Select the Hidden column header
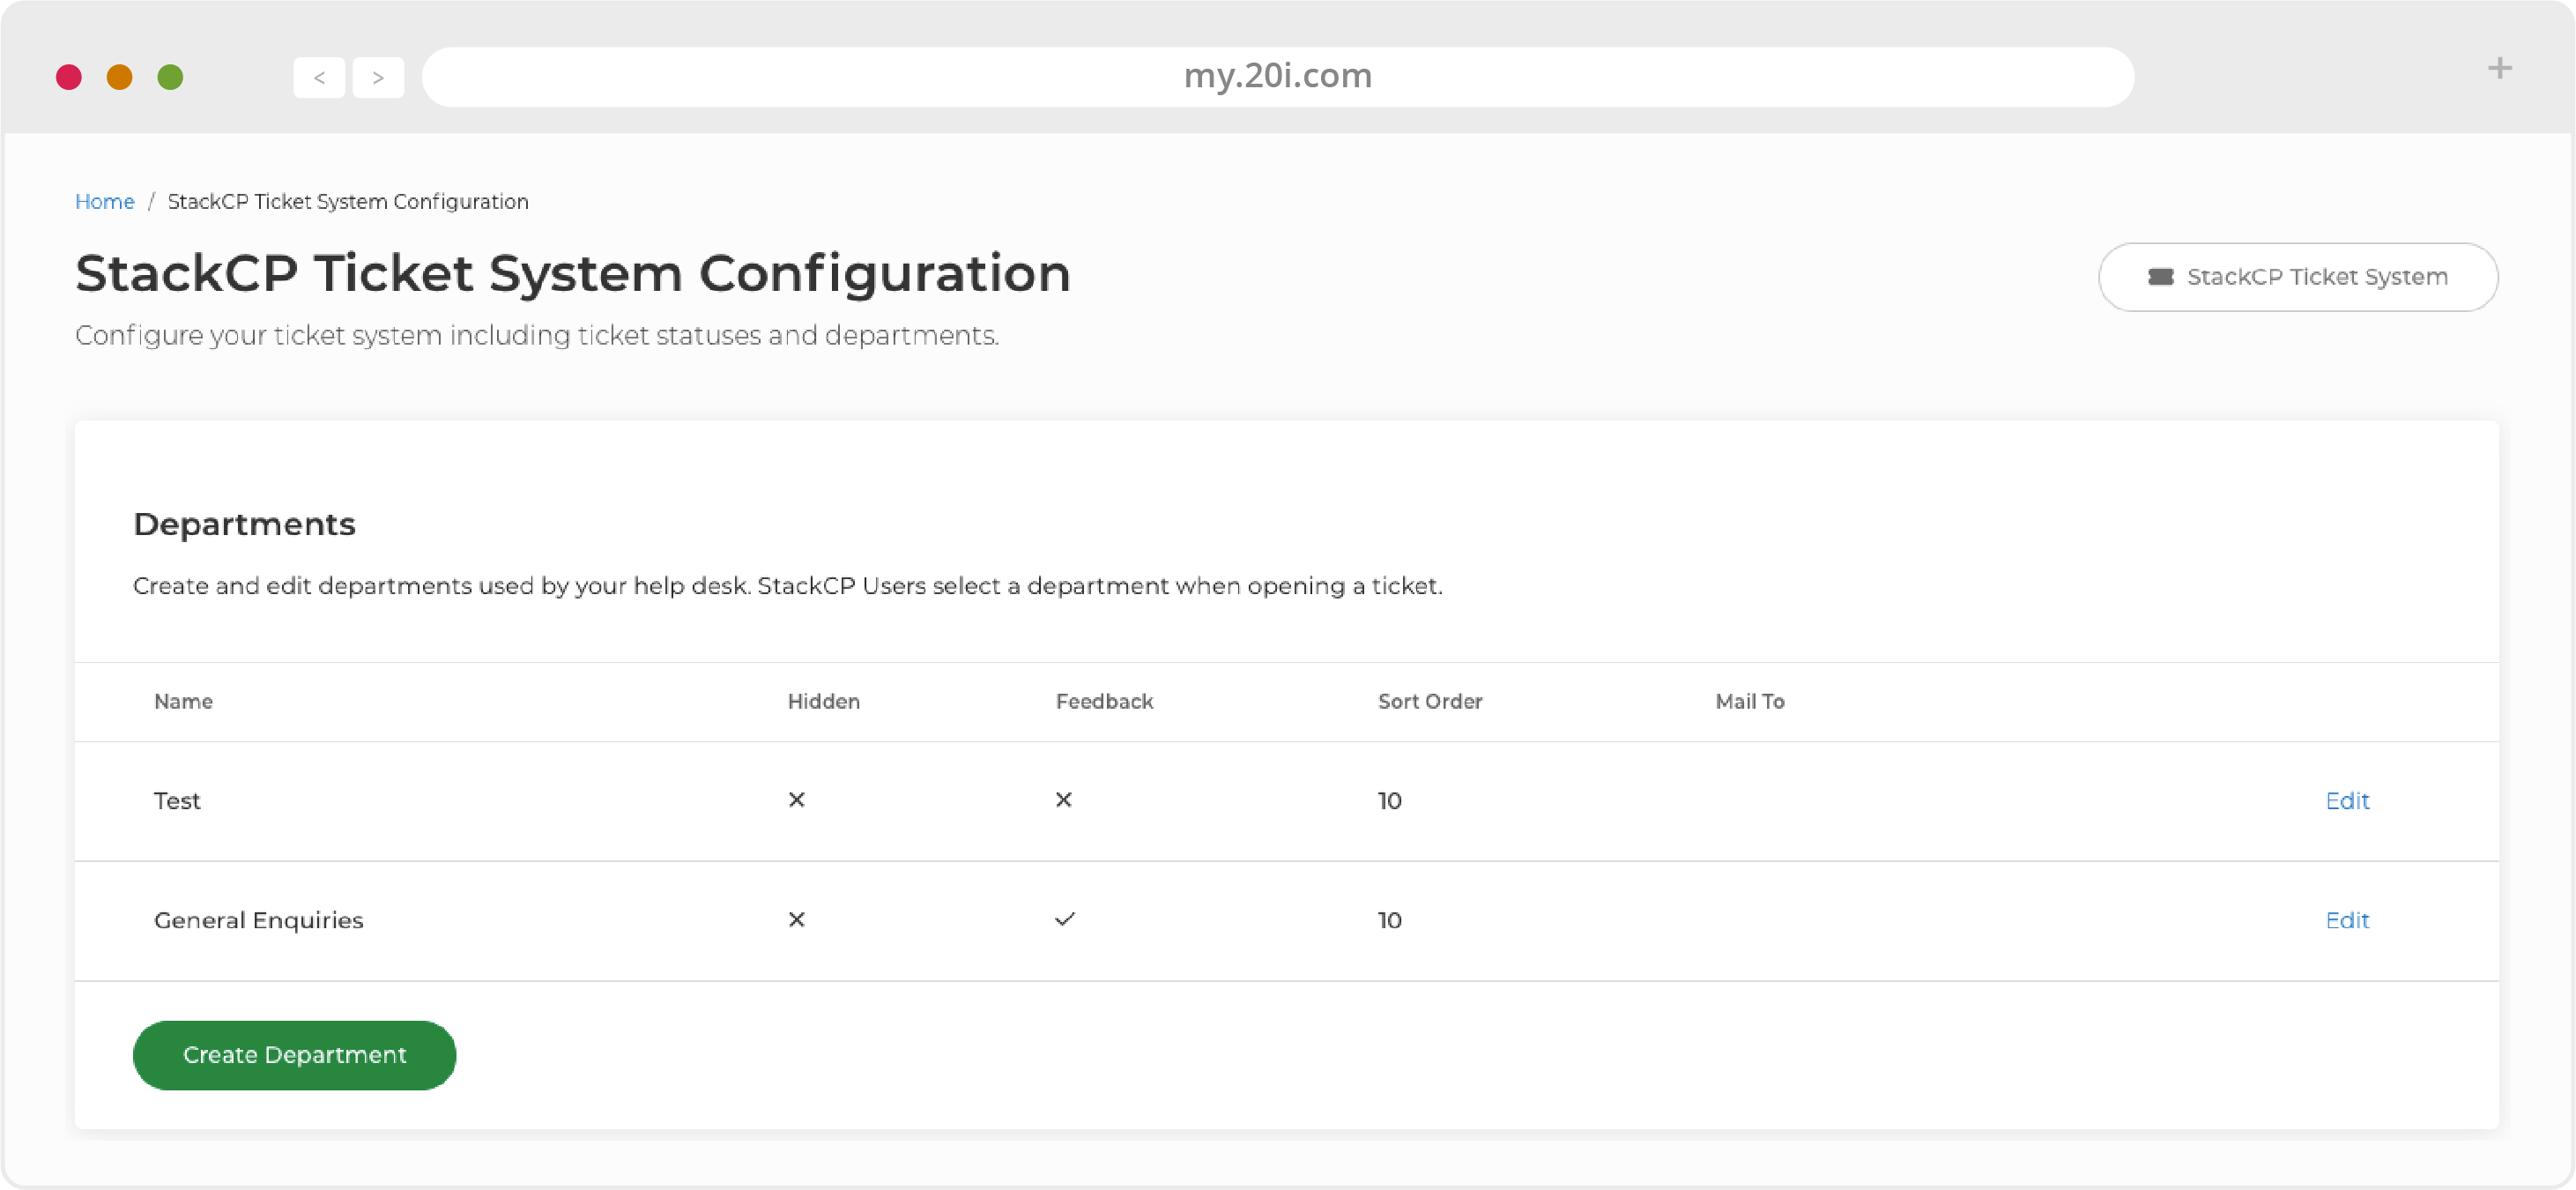This screenshot has height=1190, width=2576. pyautogui.click(x=823, y=701)
